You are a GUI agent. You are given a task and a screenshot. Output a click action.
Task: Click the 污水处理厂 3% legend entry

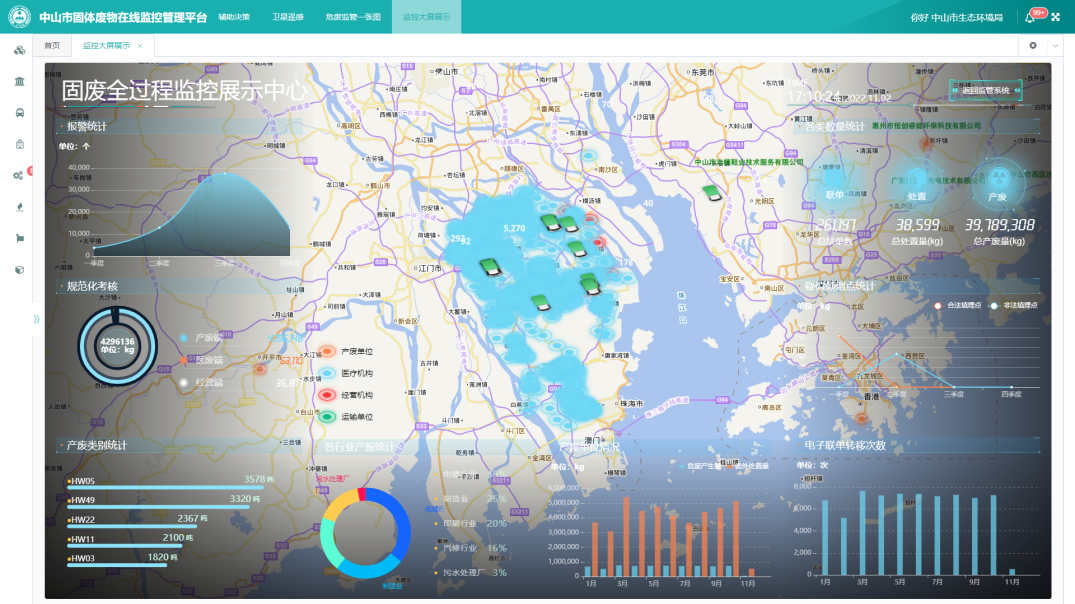click(471, 572)
